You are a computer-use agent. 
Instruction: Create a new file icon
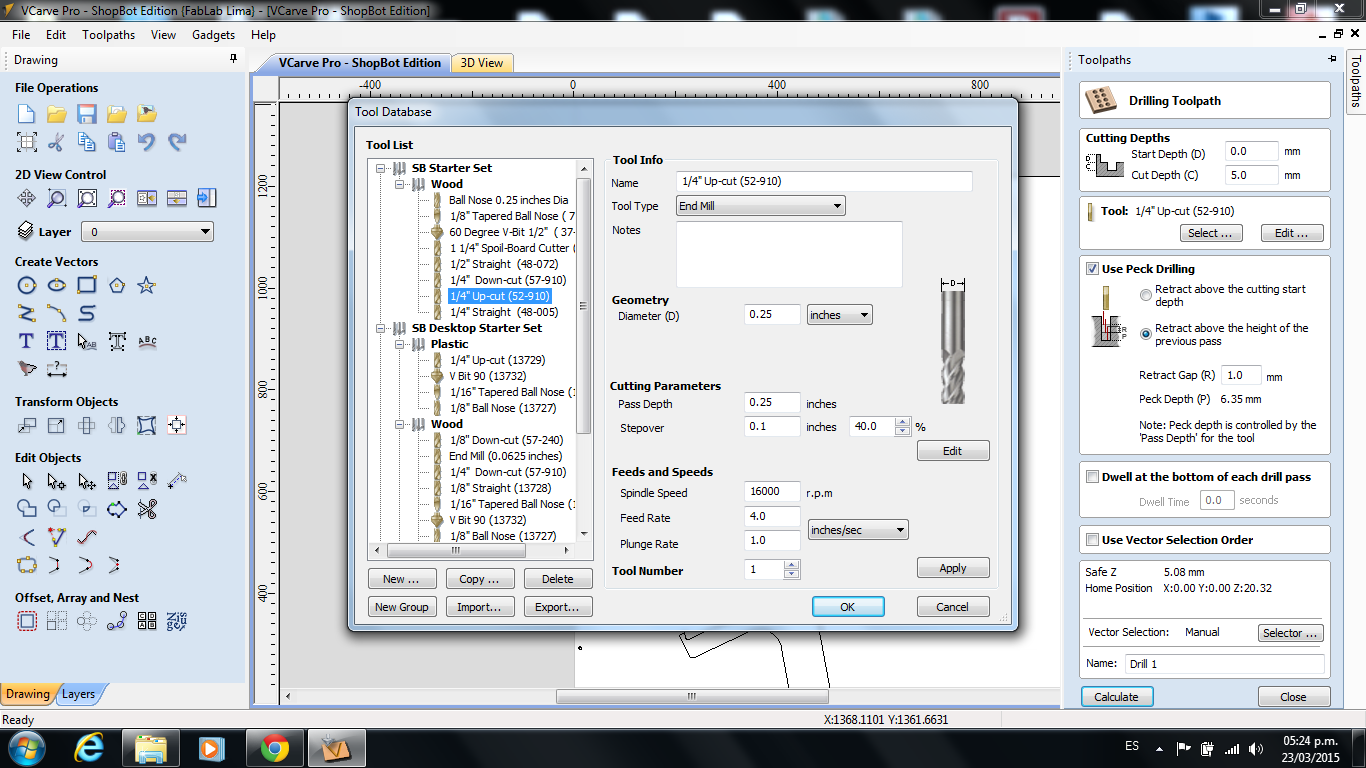click(x=27, y=114)
